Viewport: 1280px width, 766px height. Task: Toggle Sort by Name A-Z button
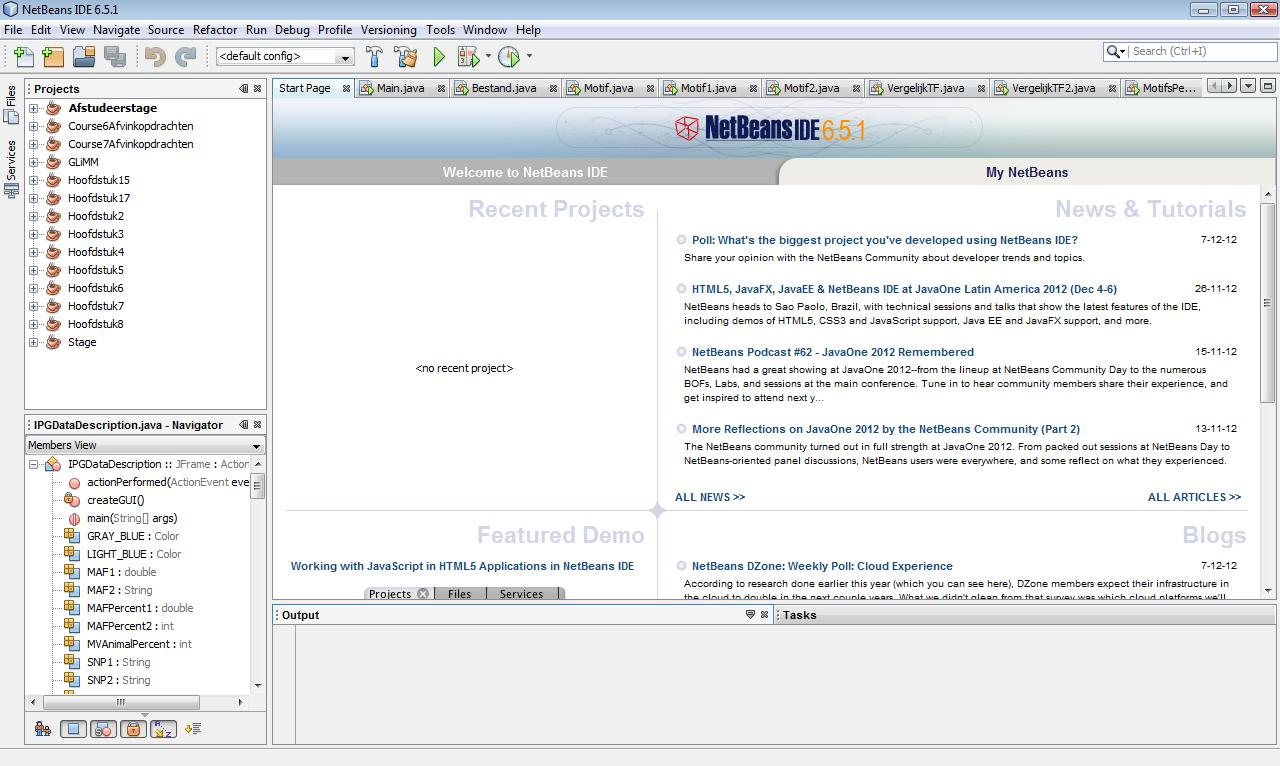(163, 729)
